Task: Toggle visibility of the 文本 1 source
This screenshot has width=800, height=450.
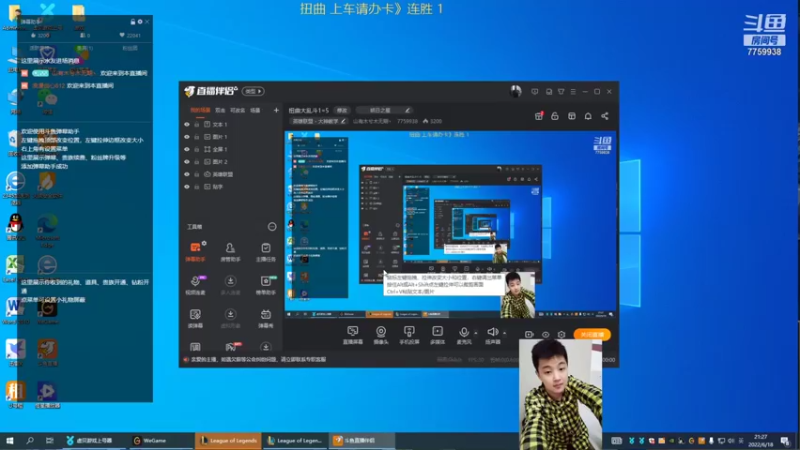Action: tap(187, 124)
